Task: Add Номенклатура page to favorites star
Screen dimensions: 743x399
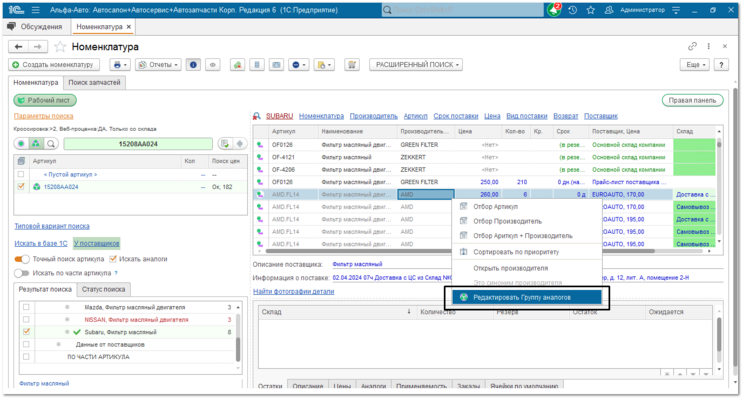Action: [60, 46]
